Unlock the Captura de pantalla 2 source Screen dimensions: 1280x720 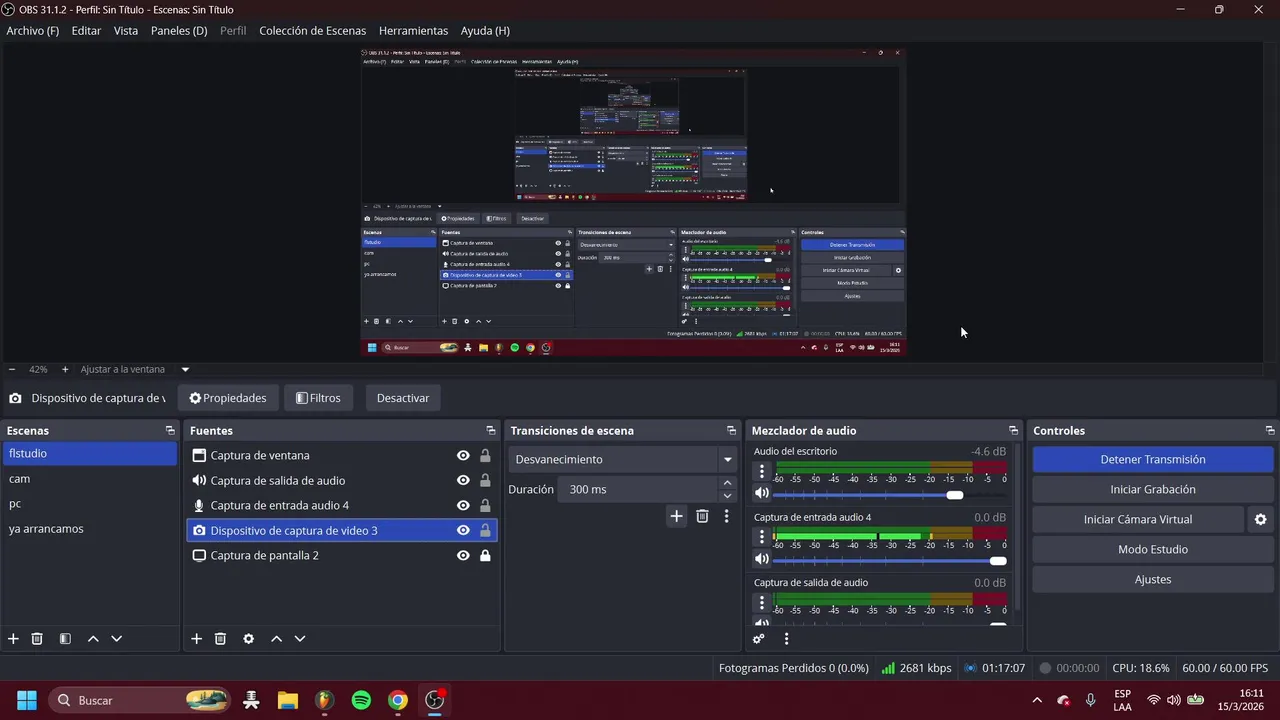[x=485, y=555]
